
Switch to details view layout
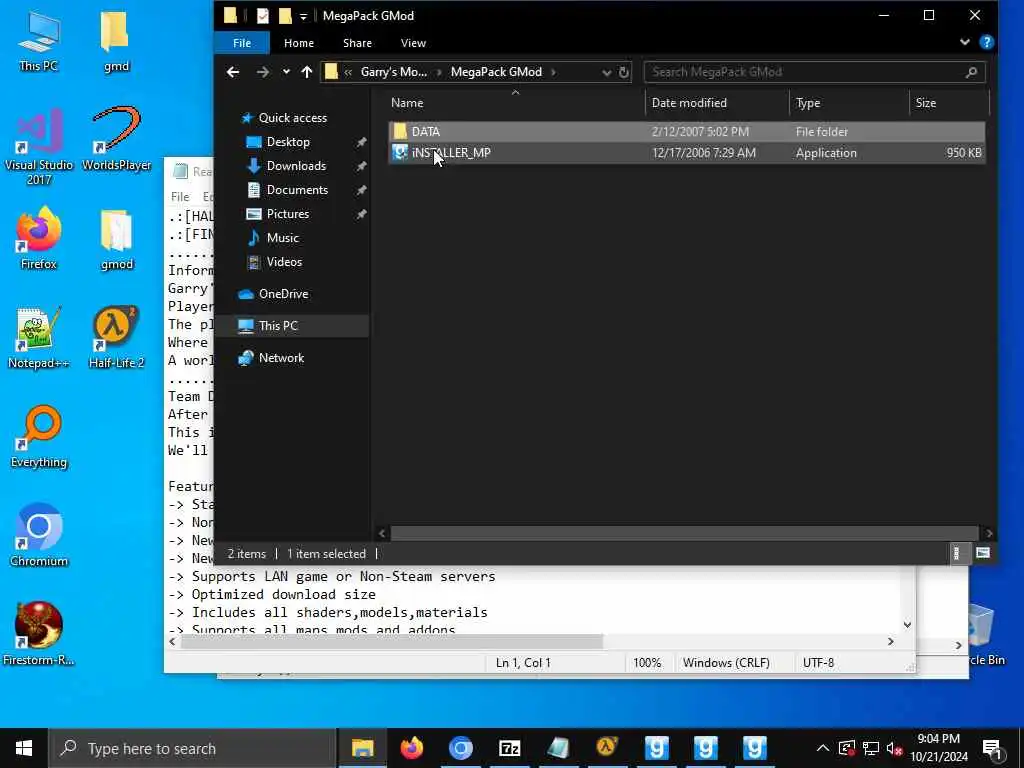(957, 553)
